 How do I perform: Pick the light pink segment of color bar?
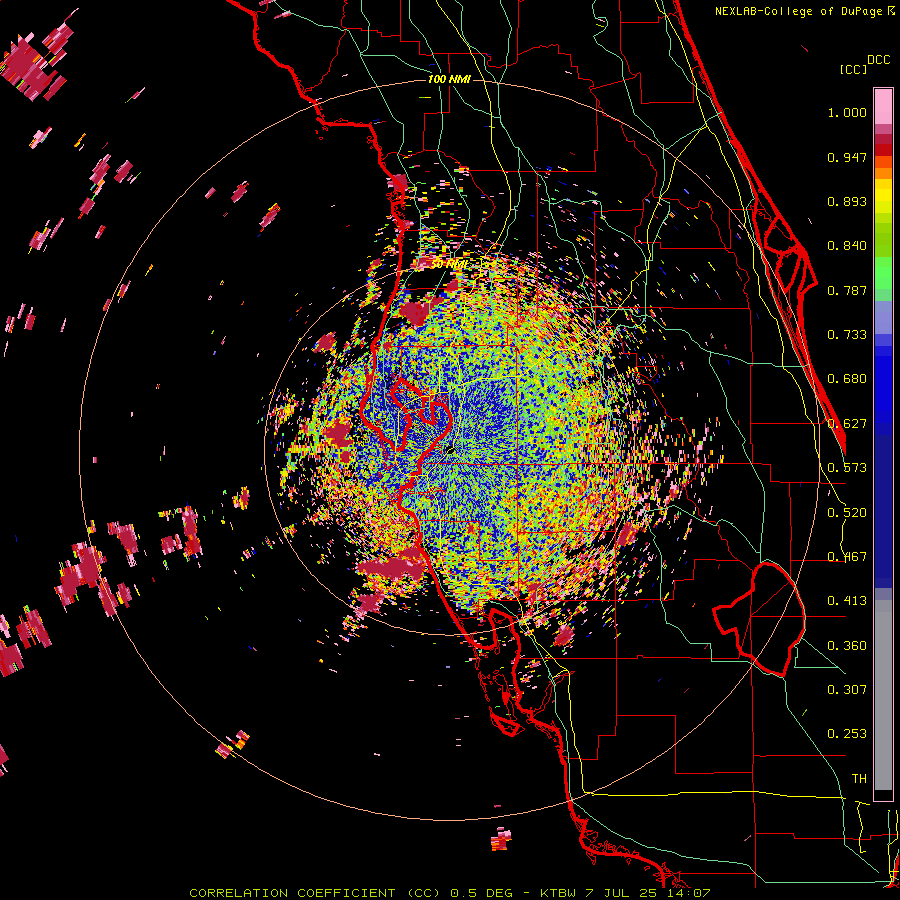coord(883,107)
